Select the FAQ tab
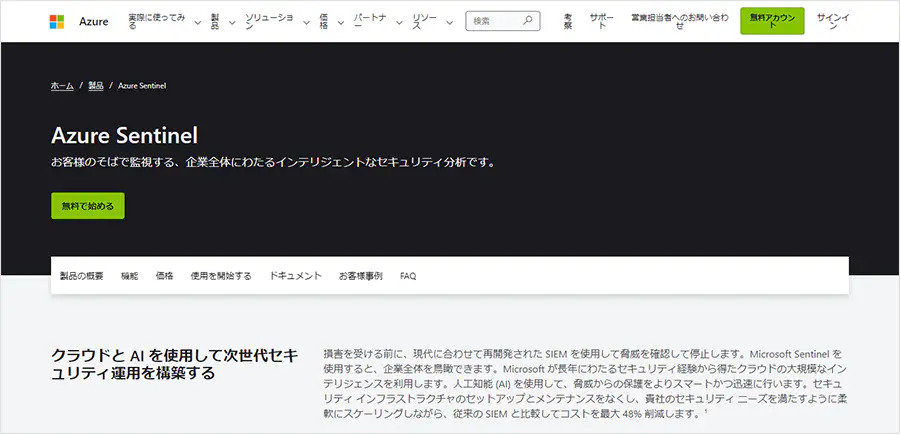 408,276
